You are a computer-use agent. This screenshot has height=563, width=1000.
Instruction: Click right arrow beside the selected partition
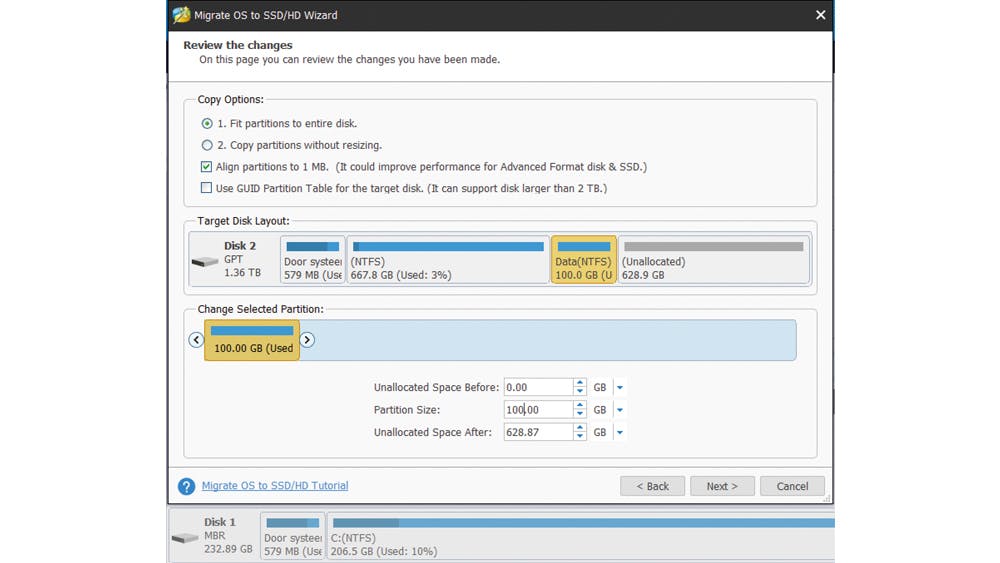307,340
